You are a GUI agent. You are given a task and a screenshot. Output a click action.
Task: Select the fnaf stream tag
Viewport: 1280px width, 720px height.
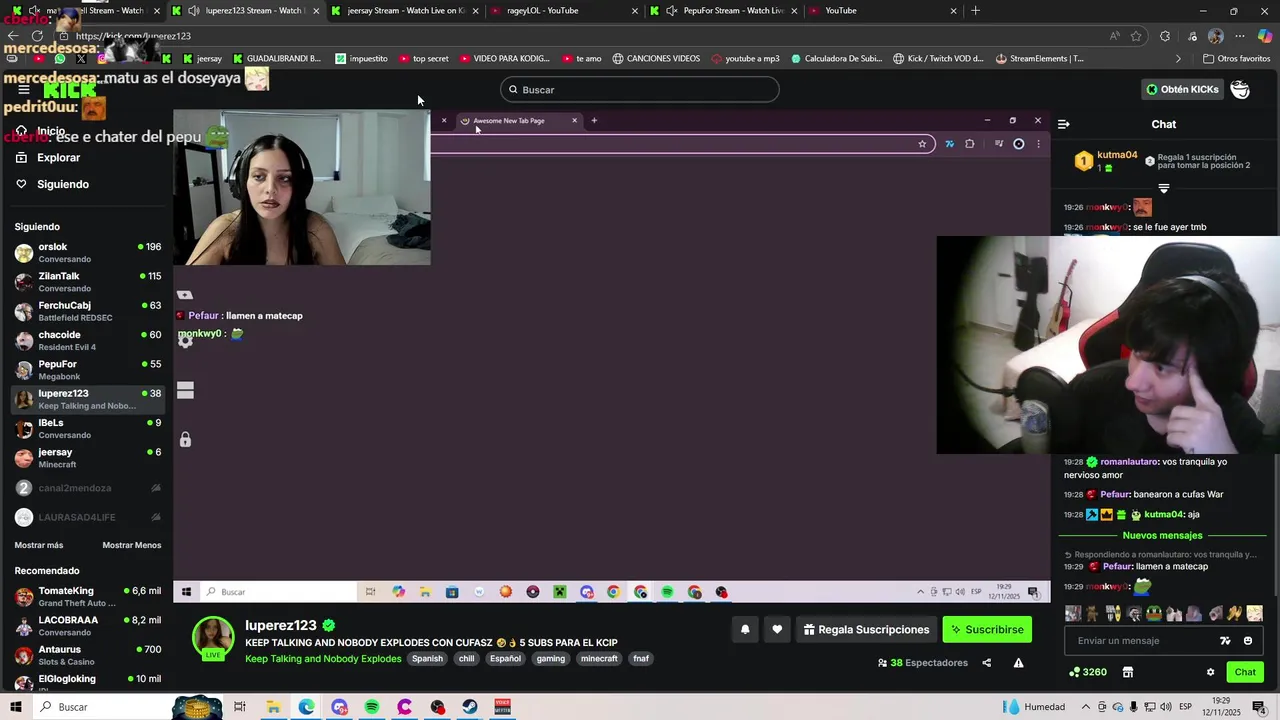tap(641, 659)
